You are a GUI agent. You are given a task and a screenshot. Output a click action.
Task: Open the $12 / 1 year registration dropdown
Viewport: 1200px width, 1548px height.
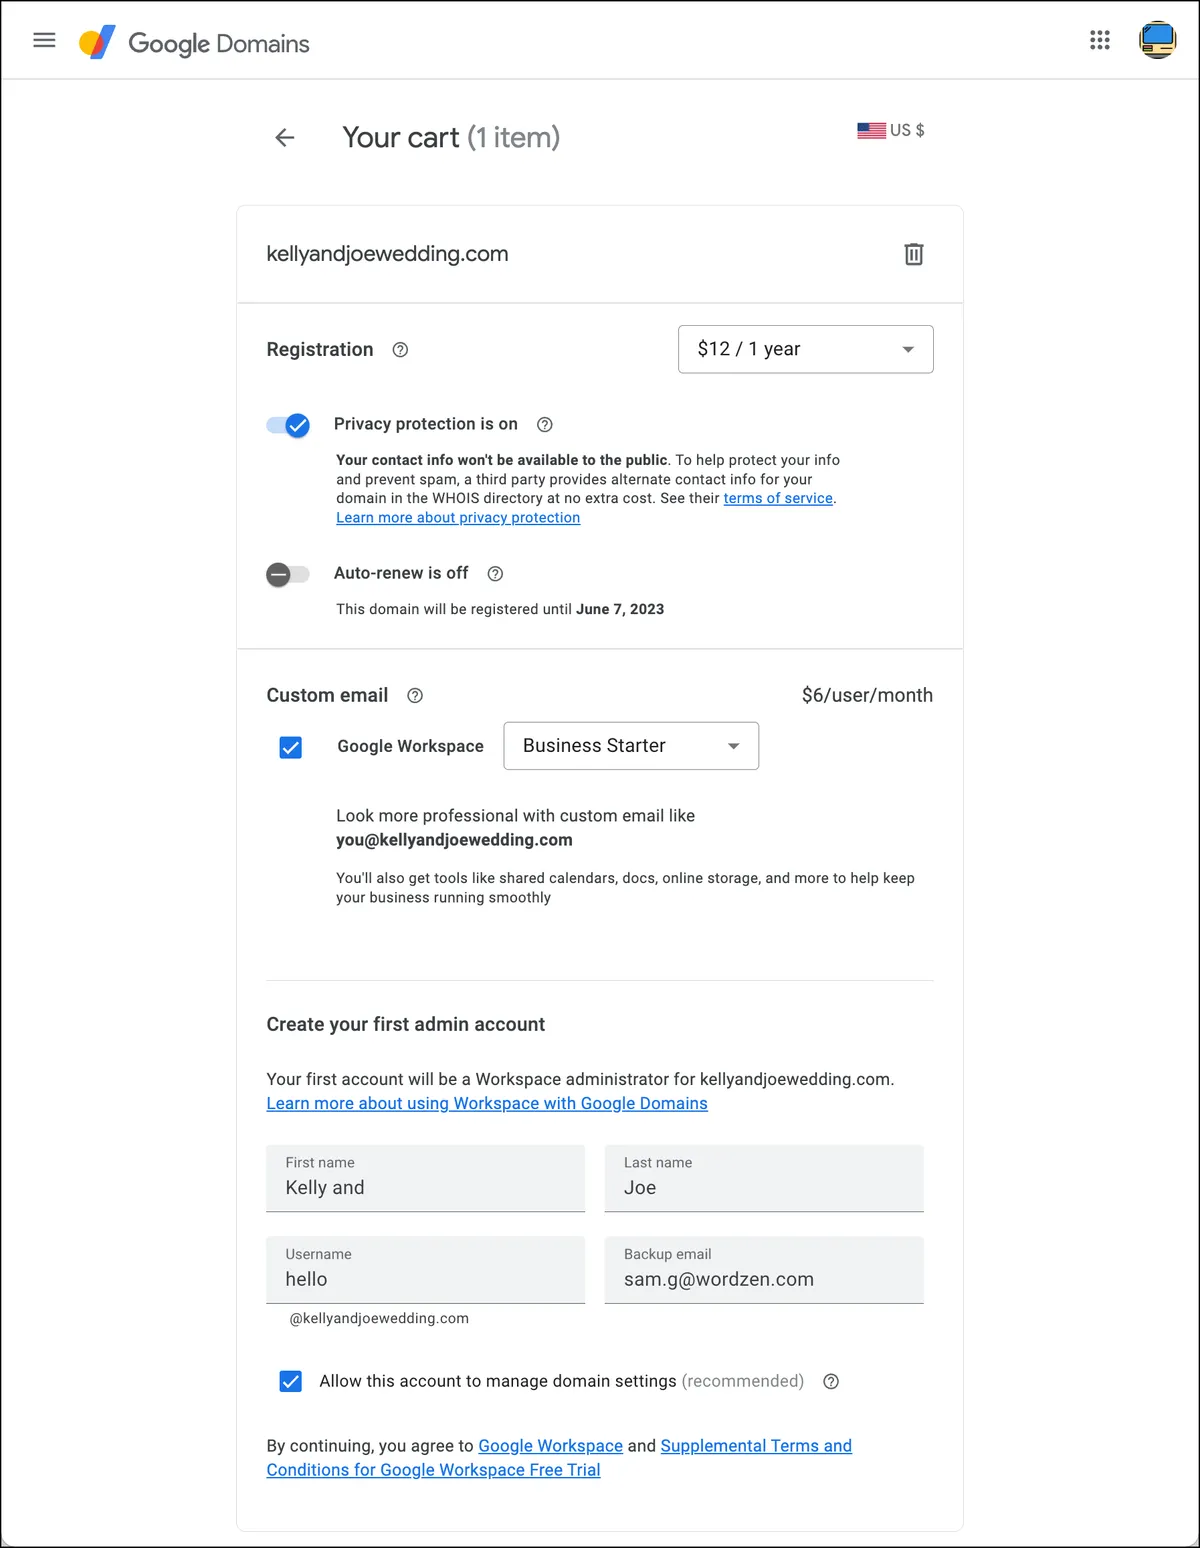[x=806, y=349]
